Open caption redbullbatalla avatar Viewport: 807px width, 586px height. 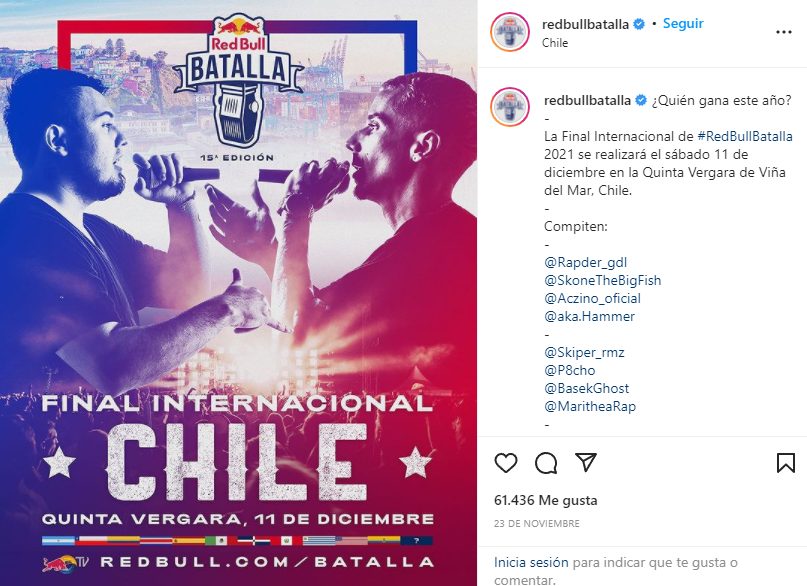pyautogui.click(x=510, y=106)
